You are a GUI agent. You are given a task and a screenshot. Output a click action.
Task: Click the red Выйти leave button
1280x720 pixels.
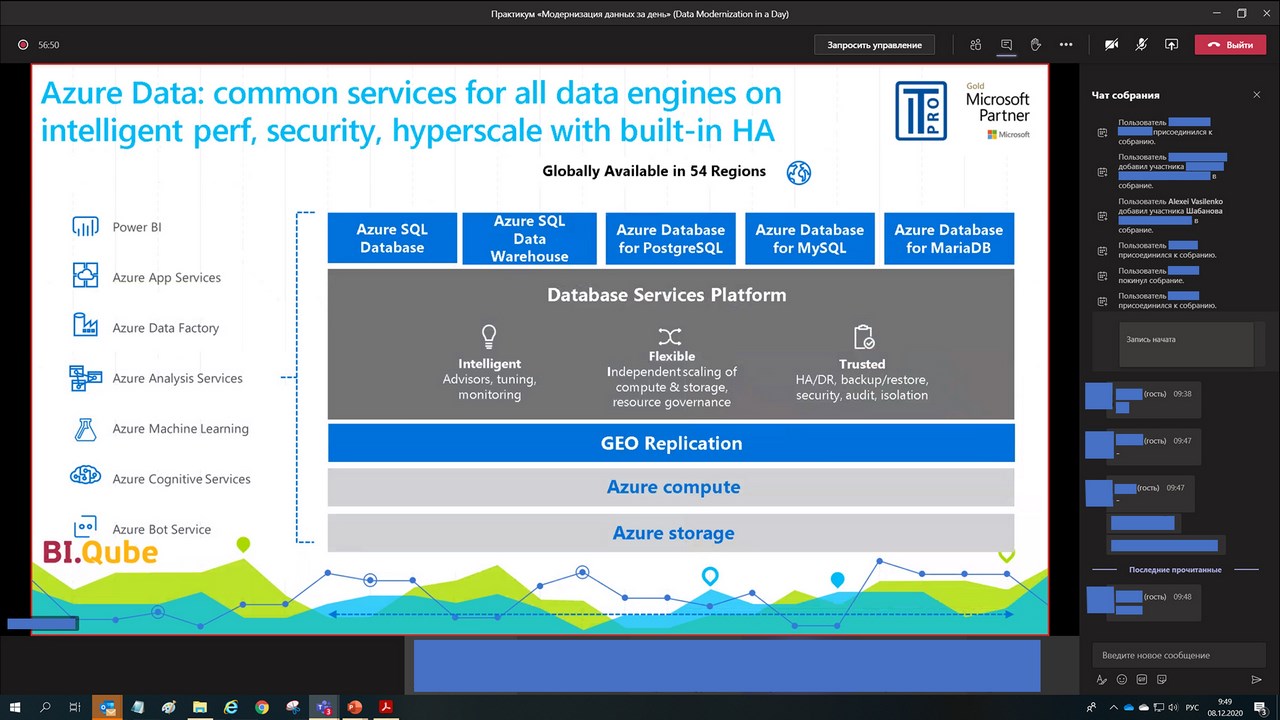[1230, 45]
